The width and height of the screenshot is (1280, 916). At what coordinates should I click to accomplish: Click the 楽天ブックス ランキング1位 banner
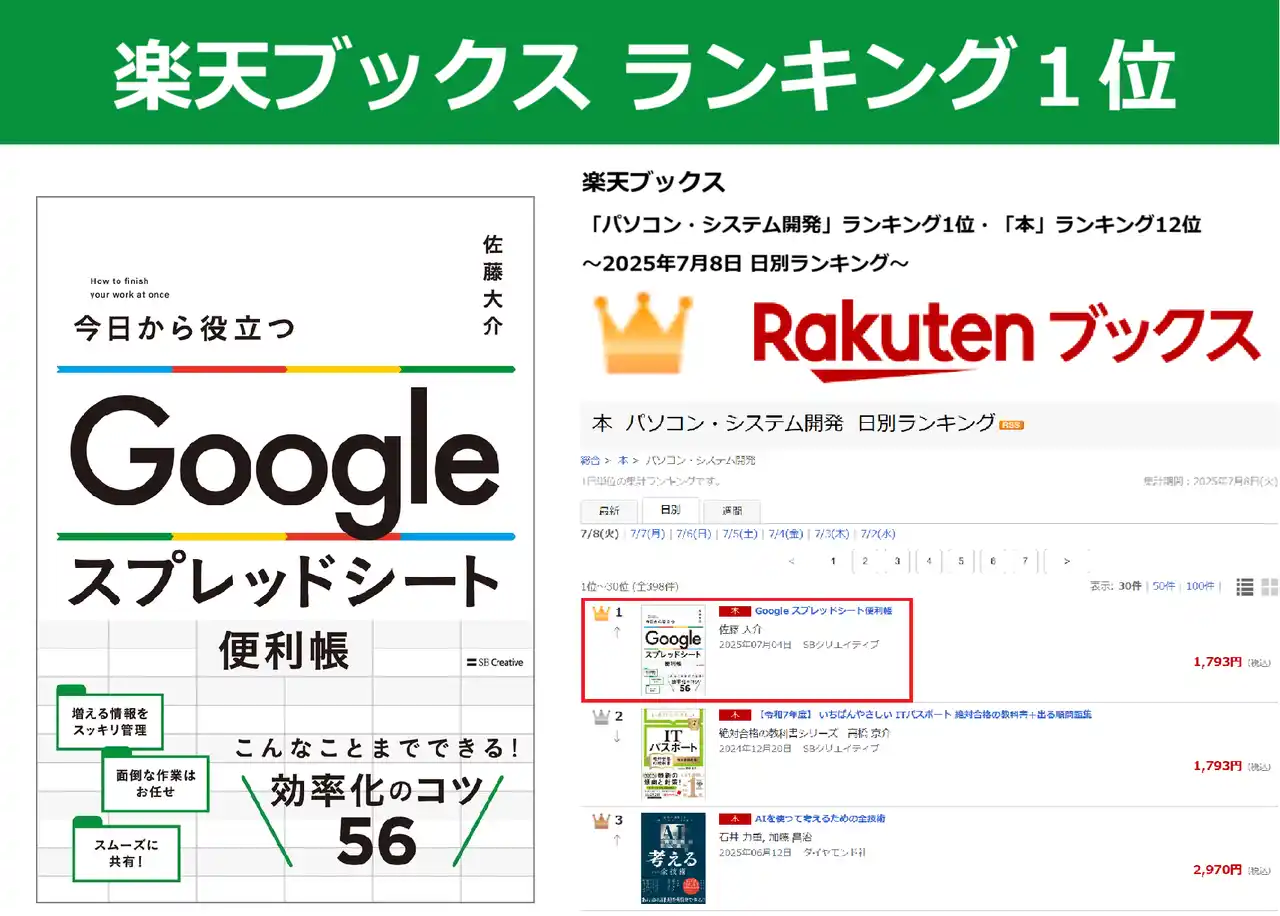(640, 73)
